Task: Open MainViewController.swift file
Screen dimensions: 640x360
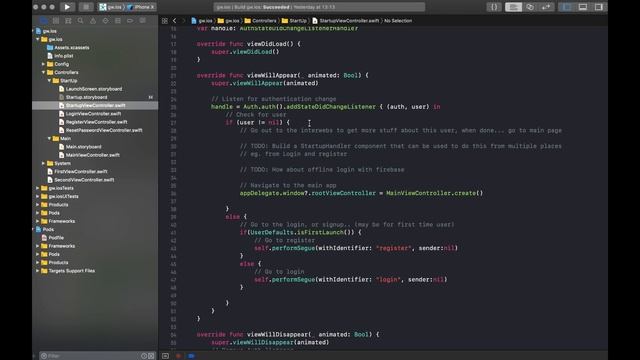Action: coord(89,155)
